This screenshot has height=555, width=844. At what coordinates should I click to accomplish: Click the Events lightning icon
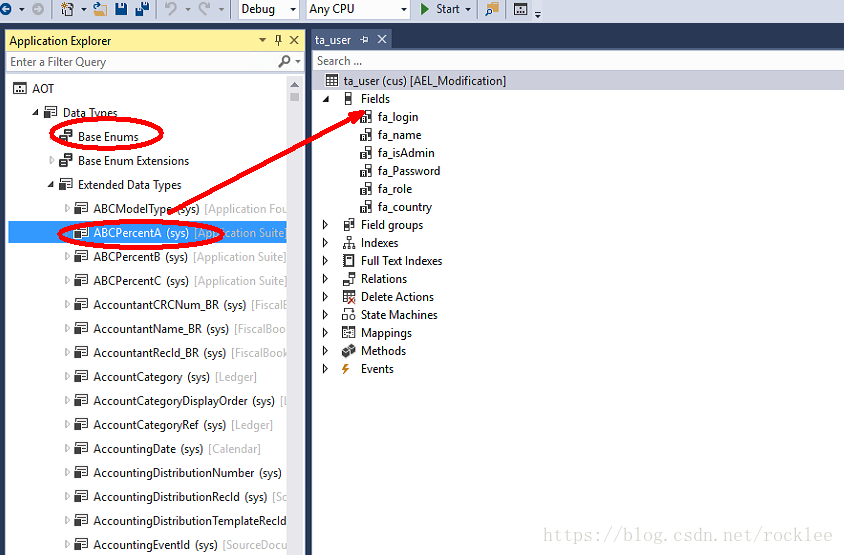[x=346, y=369]
